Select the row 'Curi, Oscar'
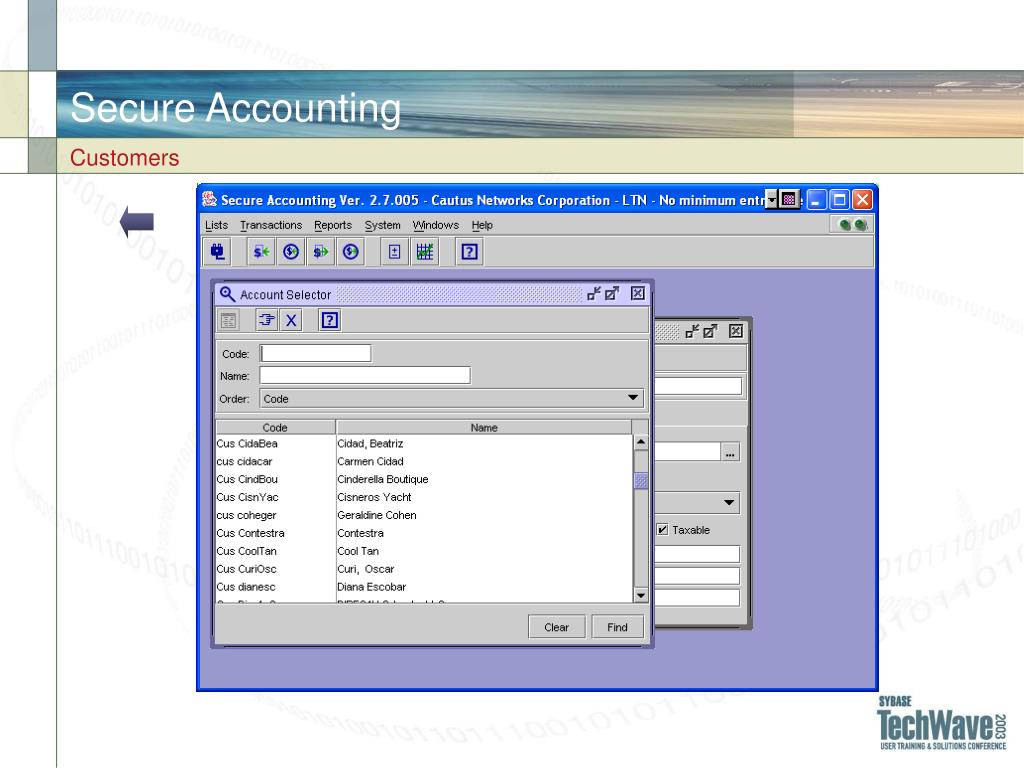Image resolution: width=1024 pixels, height=768 pixels. (x=424, y=569)
